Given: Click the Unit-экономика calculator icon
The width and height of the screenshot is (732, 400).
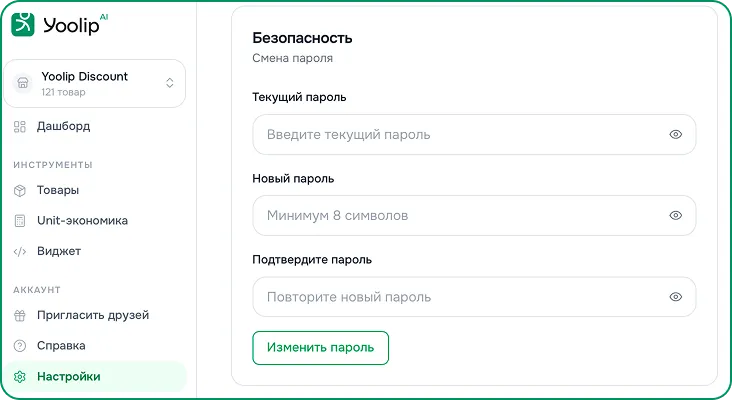Looking at the screenshot, I should (x=20, y=221).
